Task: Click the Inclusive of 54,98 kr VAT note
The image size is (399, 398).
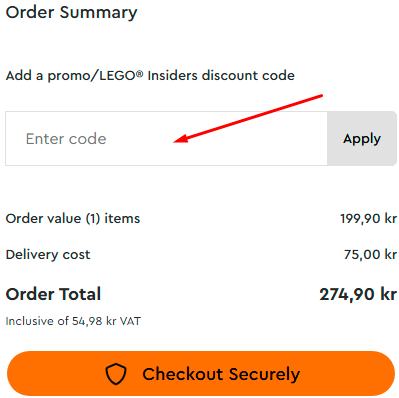Action: click(x=73, y=321)
